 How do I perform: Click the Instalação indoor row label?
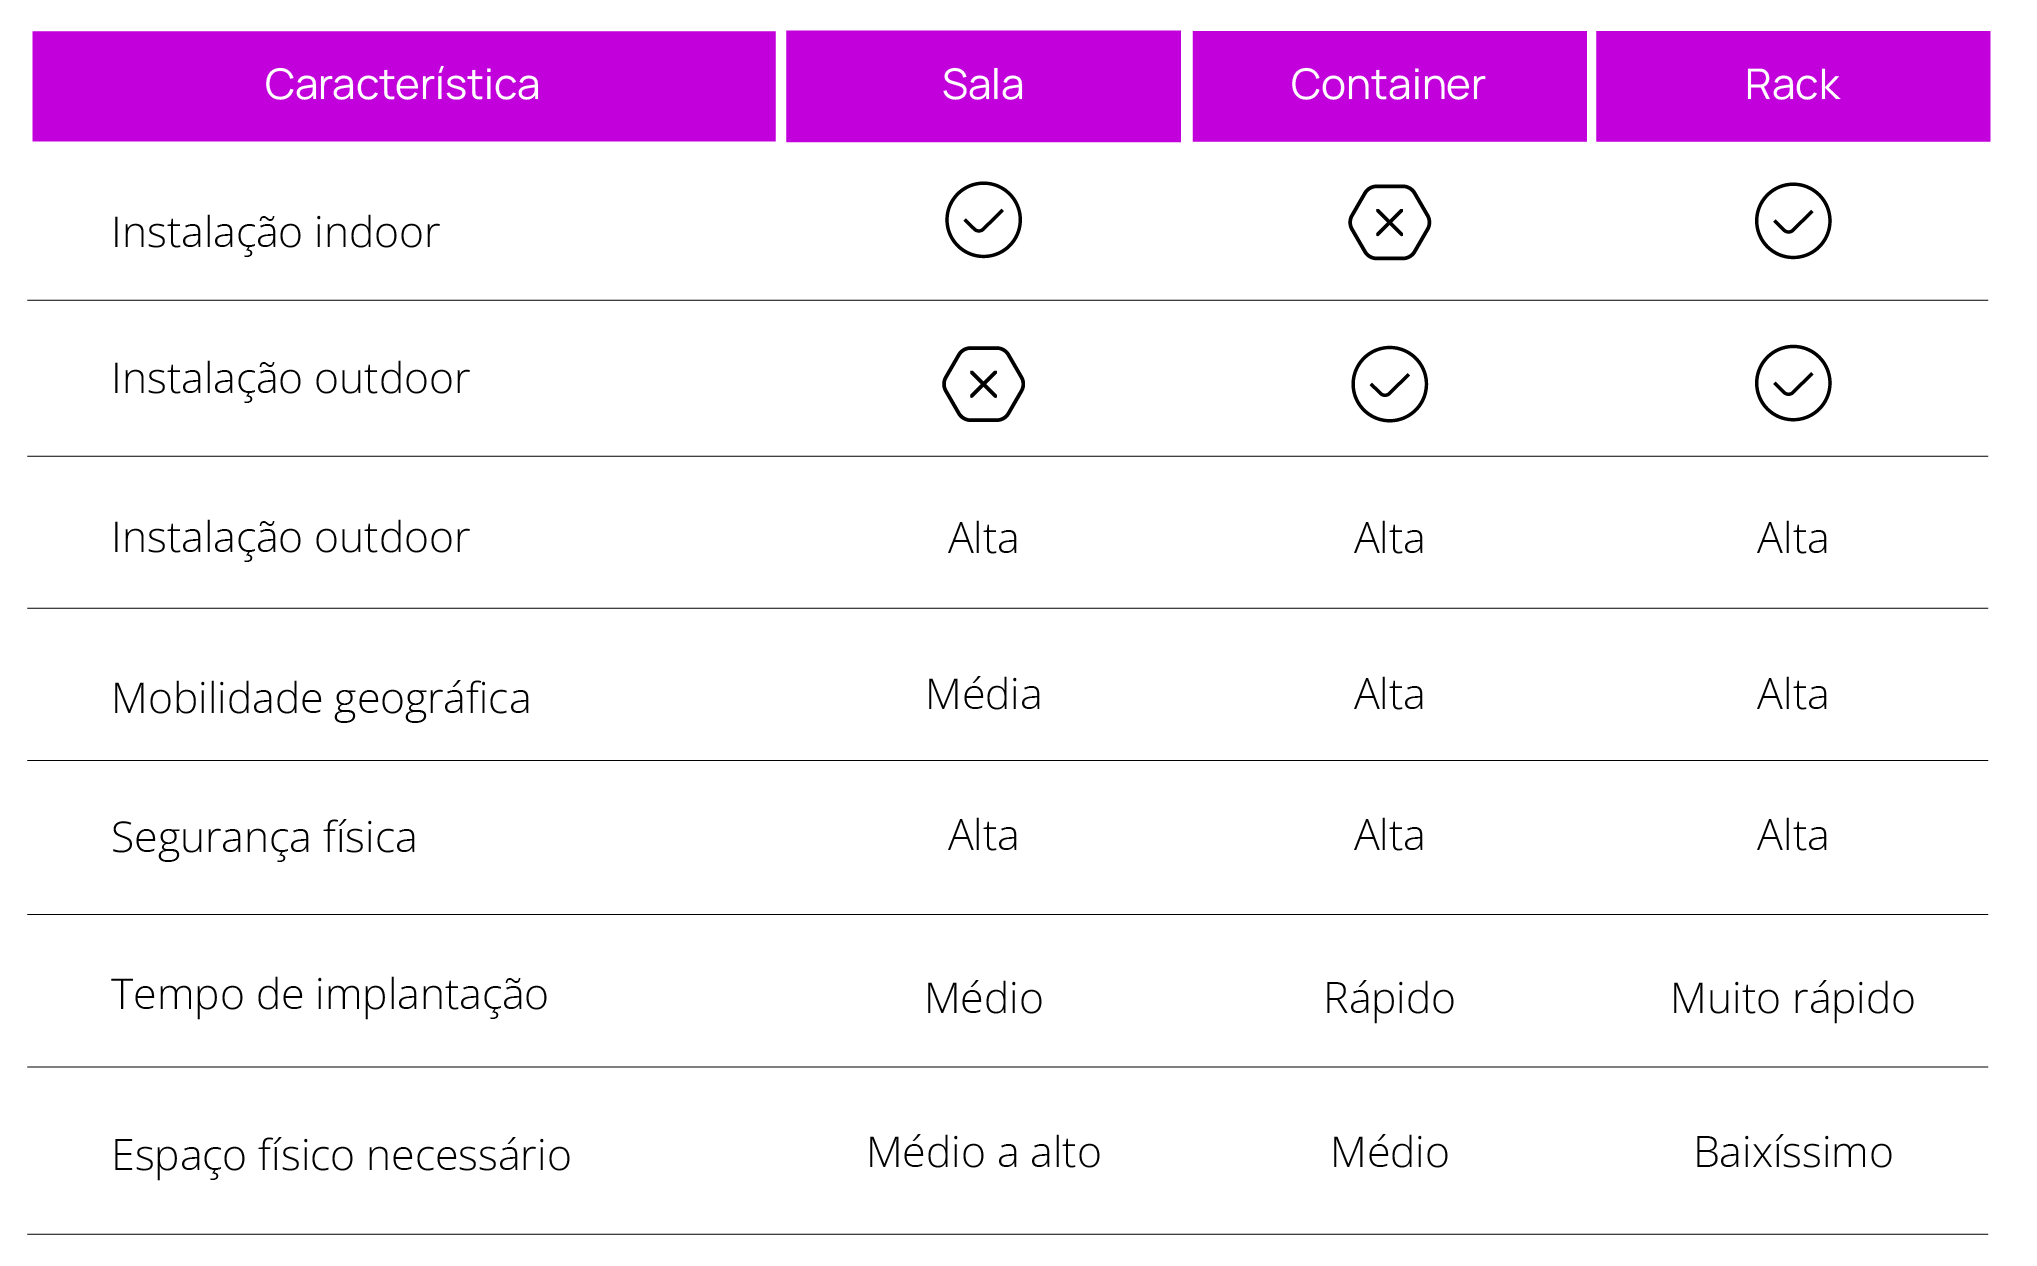pos(275,233)
